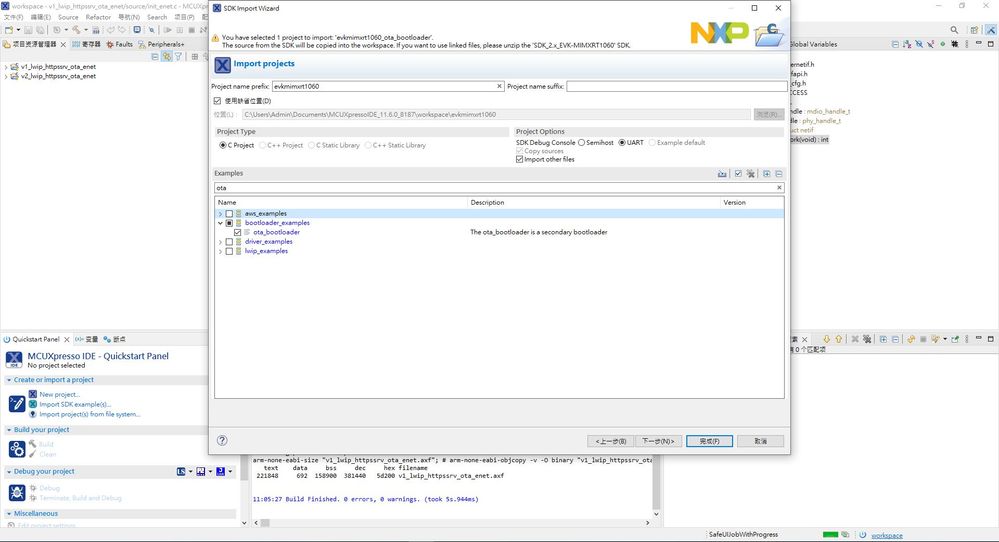The image size is (999, 542).
Task: Click the Import SDK example(s) link
Action: (75, 404)
